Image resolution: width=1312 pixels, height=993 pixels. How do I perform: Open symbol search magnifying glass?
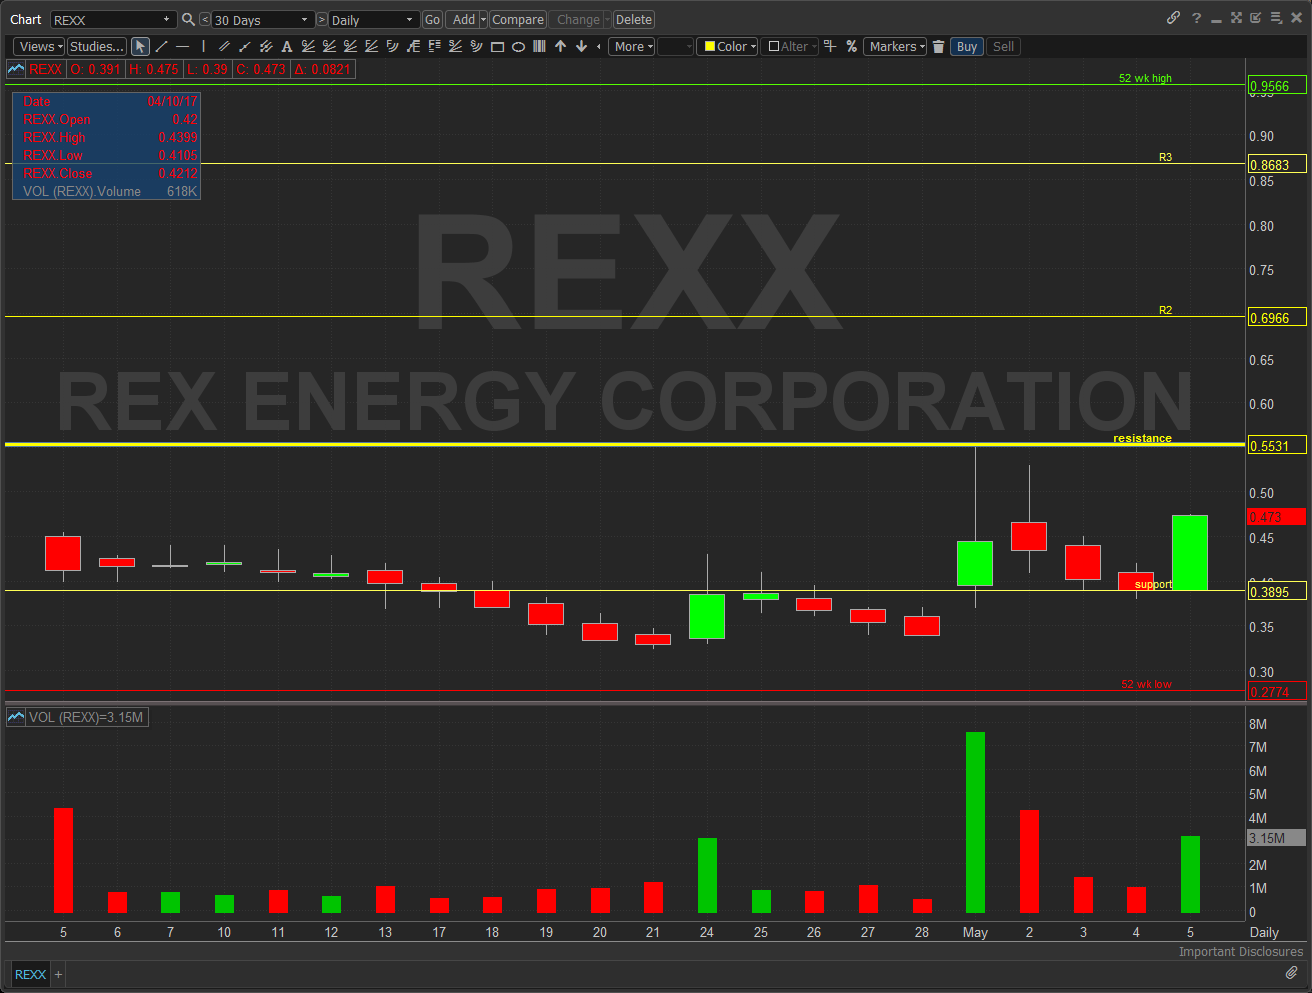point(188,19)
